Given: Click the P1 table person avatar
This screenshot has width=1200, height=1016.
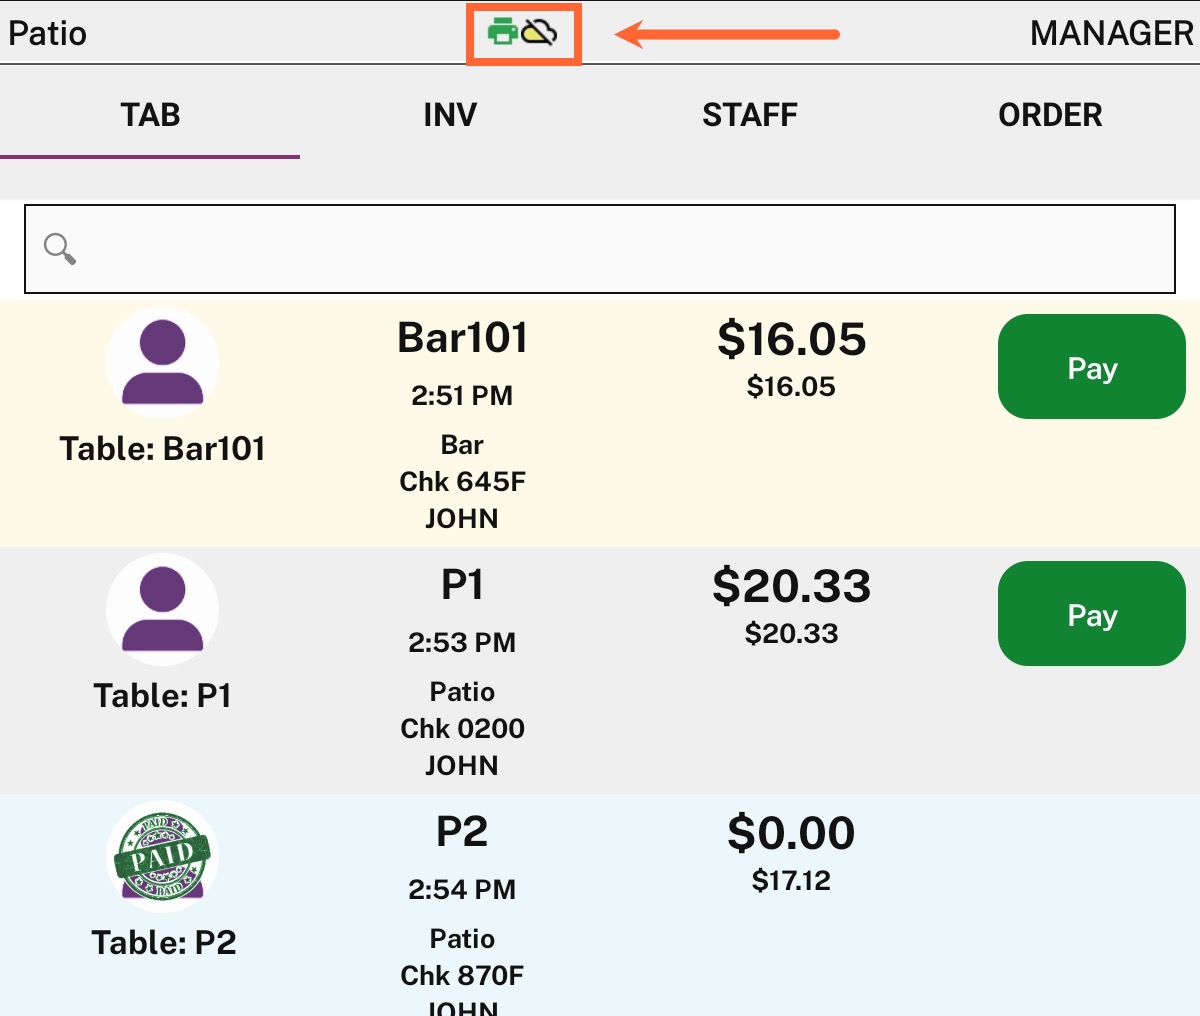Looking at the screenshot, I should pos(162,609).
